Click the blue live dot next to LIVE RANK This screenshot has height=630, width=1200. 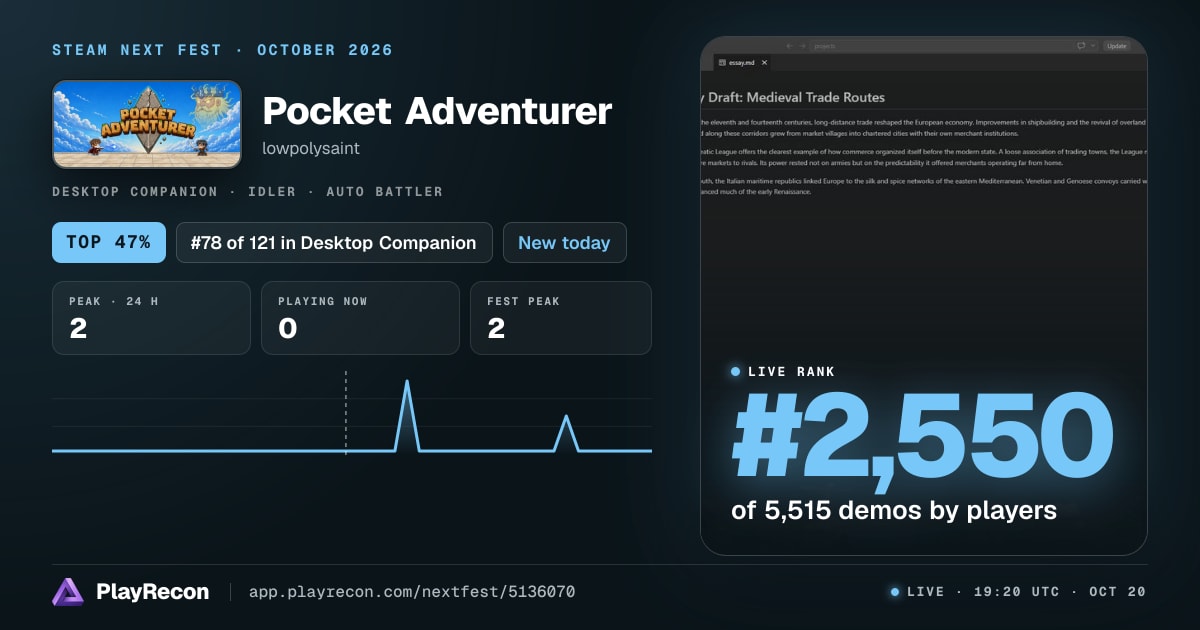pyautogui.click(x=736, y=372)
